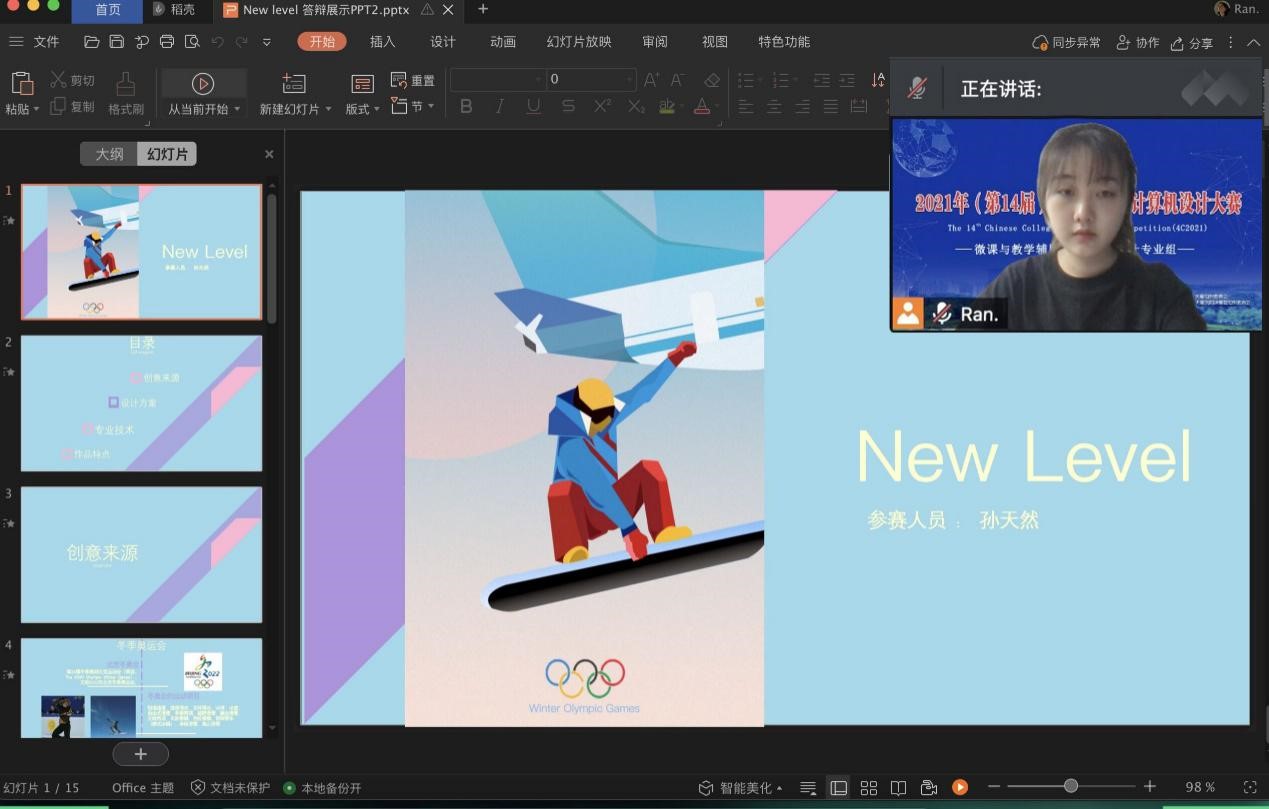This screenshot has width=1269, height=809.
Task: Click the redo arrow icon
Action: (x=241, y=42)
